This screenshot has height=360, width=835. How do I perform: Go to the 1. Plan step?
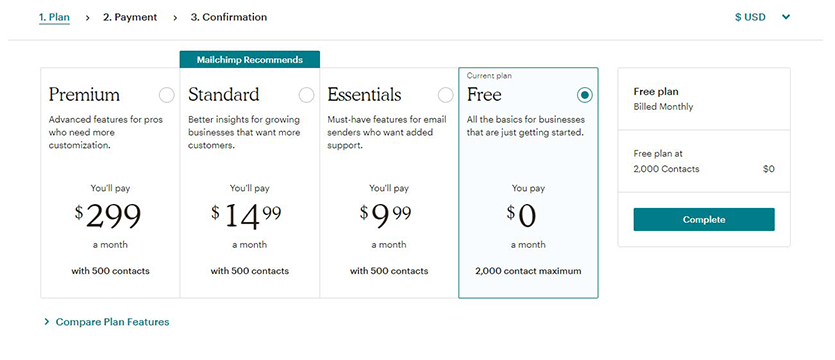tap(54, 17)
